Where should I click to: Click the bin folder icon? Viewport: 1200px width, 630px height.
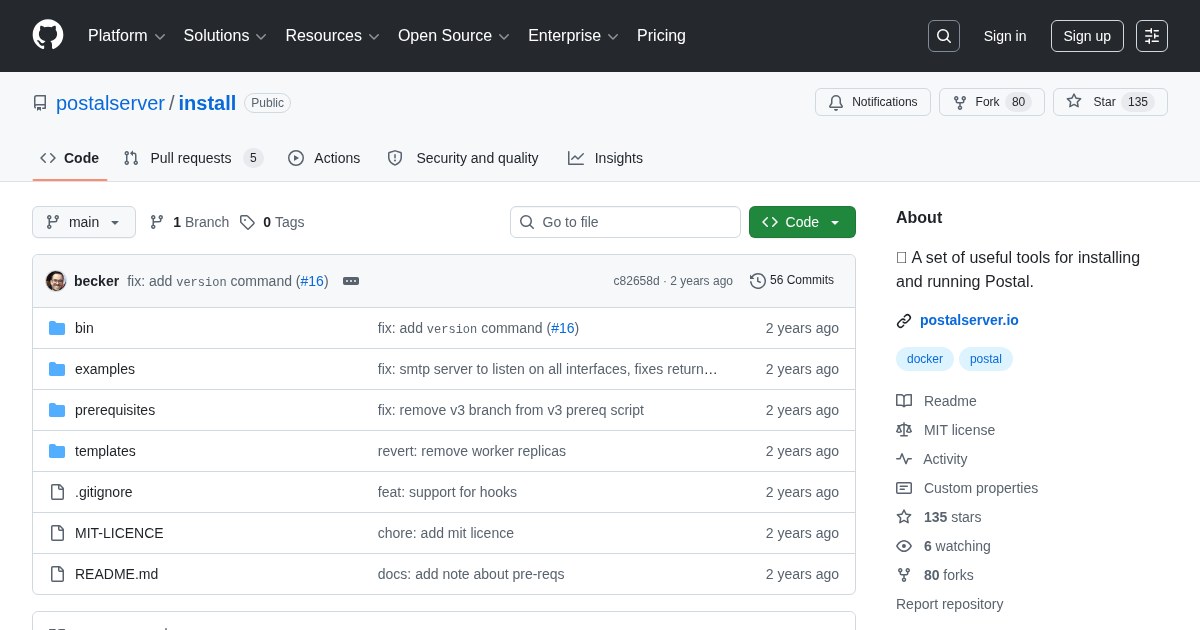57,328
